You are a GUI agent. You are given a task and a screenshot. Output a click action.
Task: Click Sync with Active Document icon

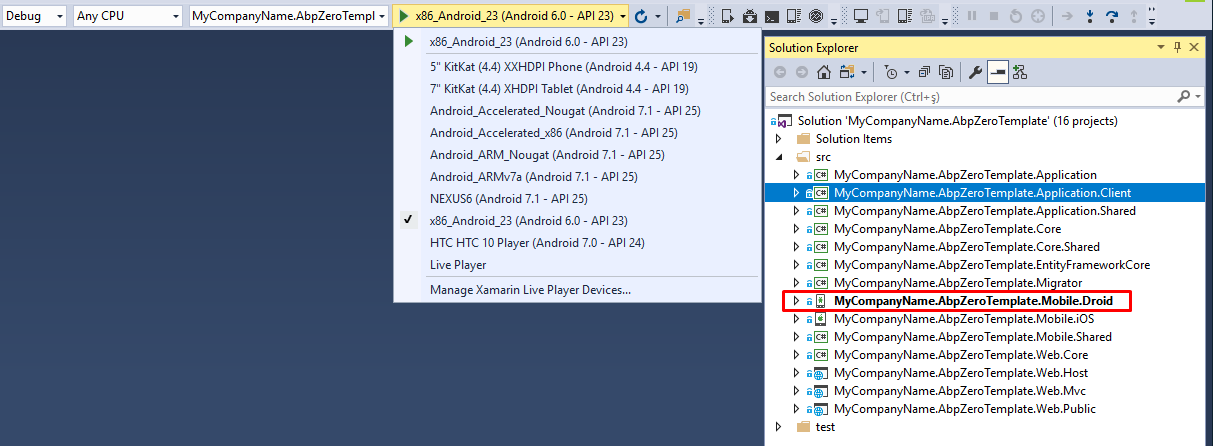(x=847, y=73)
